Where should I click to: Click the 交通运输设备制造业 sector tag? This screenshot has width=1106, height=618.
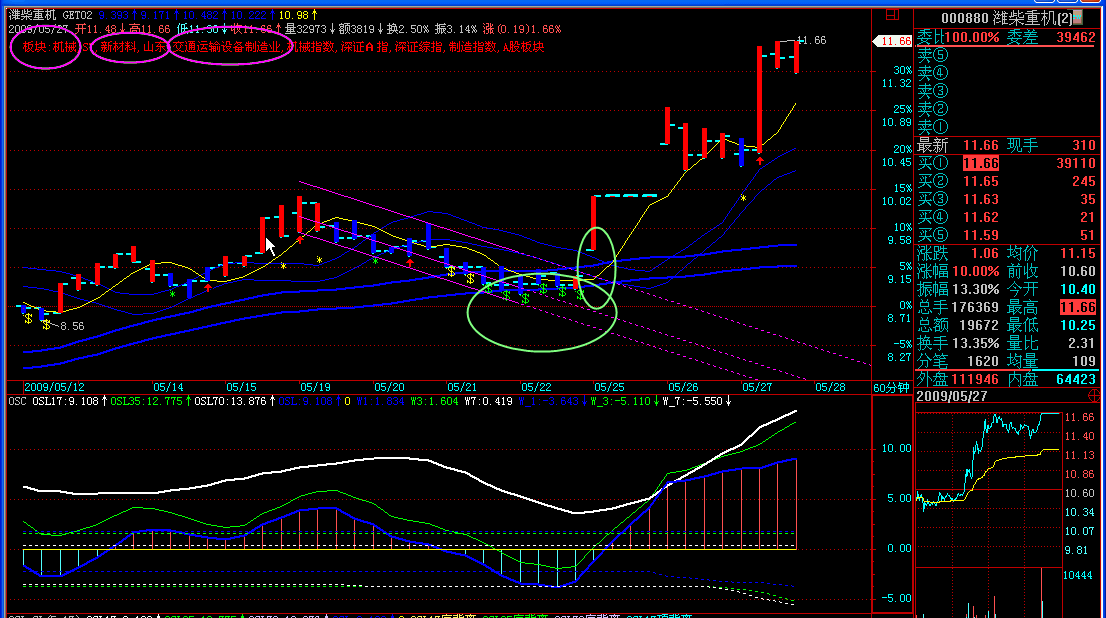pos(227,47)
